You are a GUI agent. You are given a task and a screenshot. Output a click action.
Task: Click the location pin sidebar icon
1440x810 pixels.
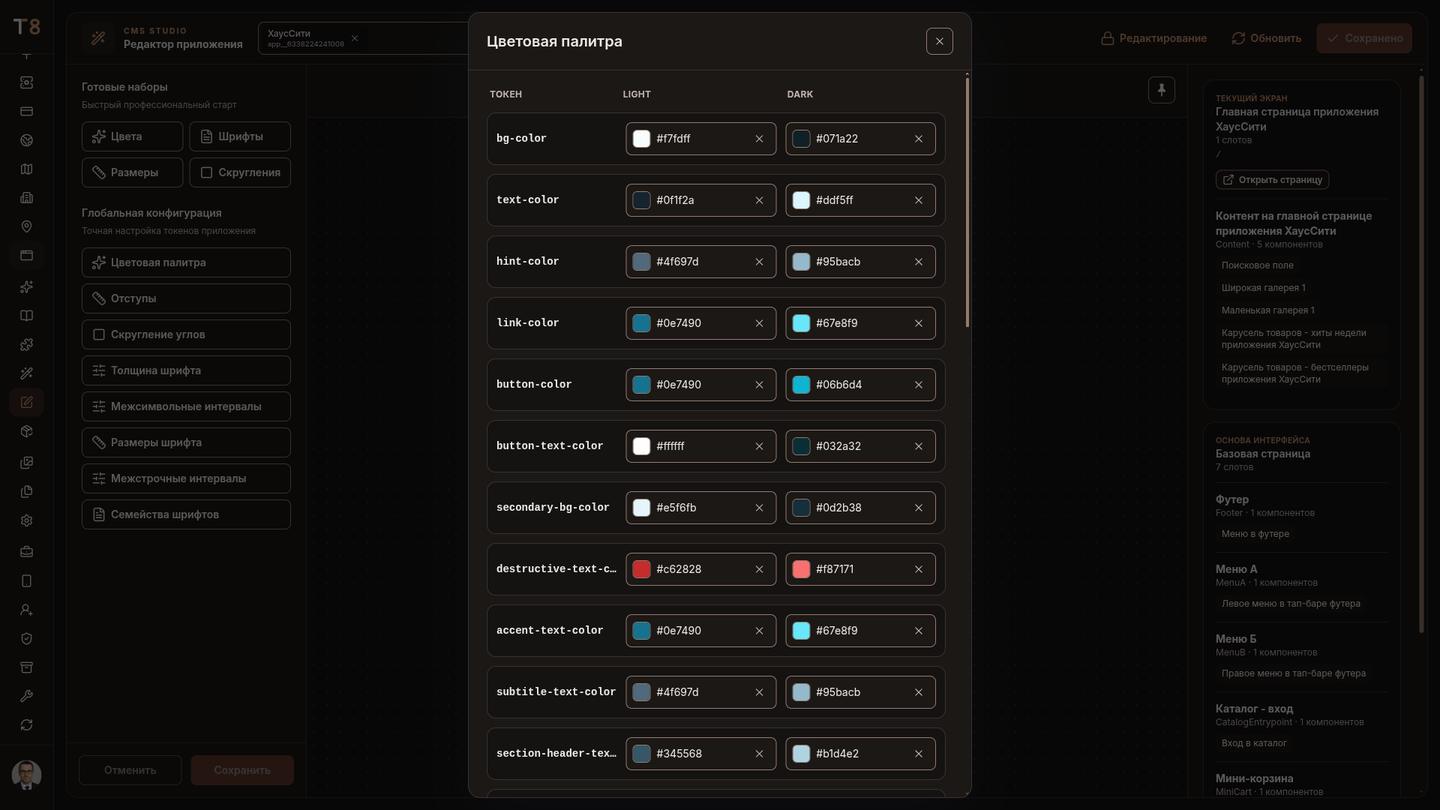[27, 227]
